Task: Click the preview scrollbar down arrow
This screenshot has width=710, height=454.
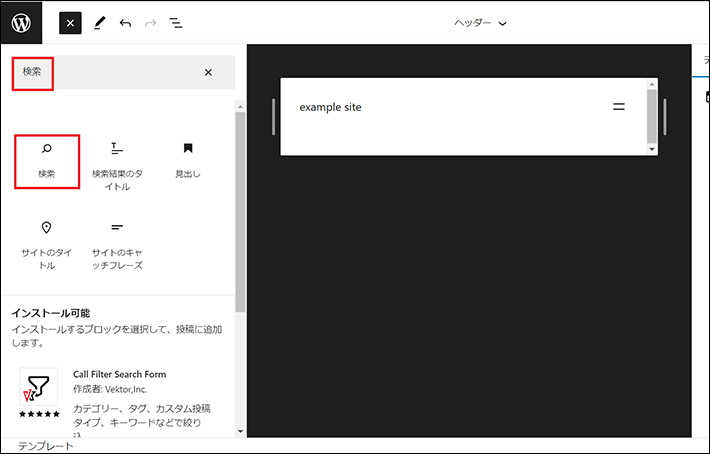Action: point(652,149)
